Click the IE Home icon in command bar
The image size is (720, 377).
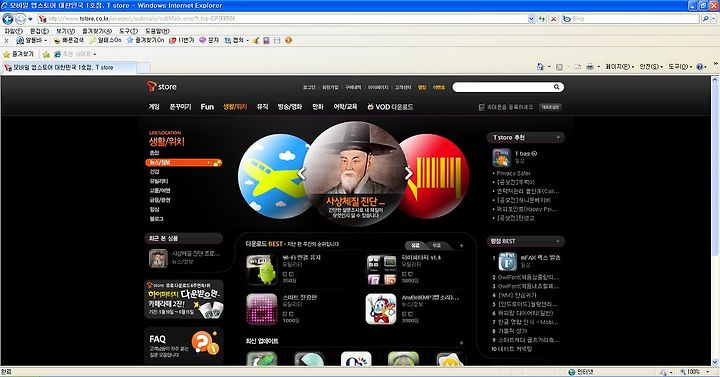pyautogui.click(x=540, y=67)
